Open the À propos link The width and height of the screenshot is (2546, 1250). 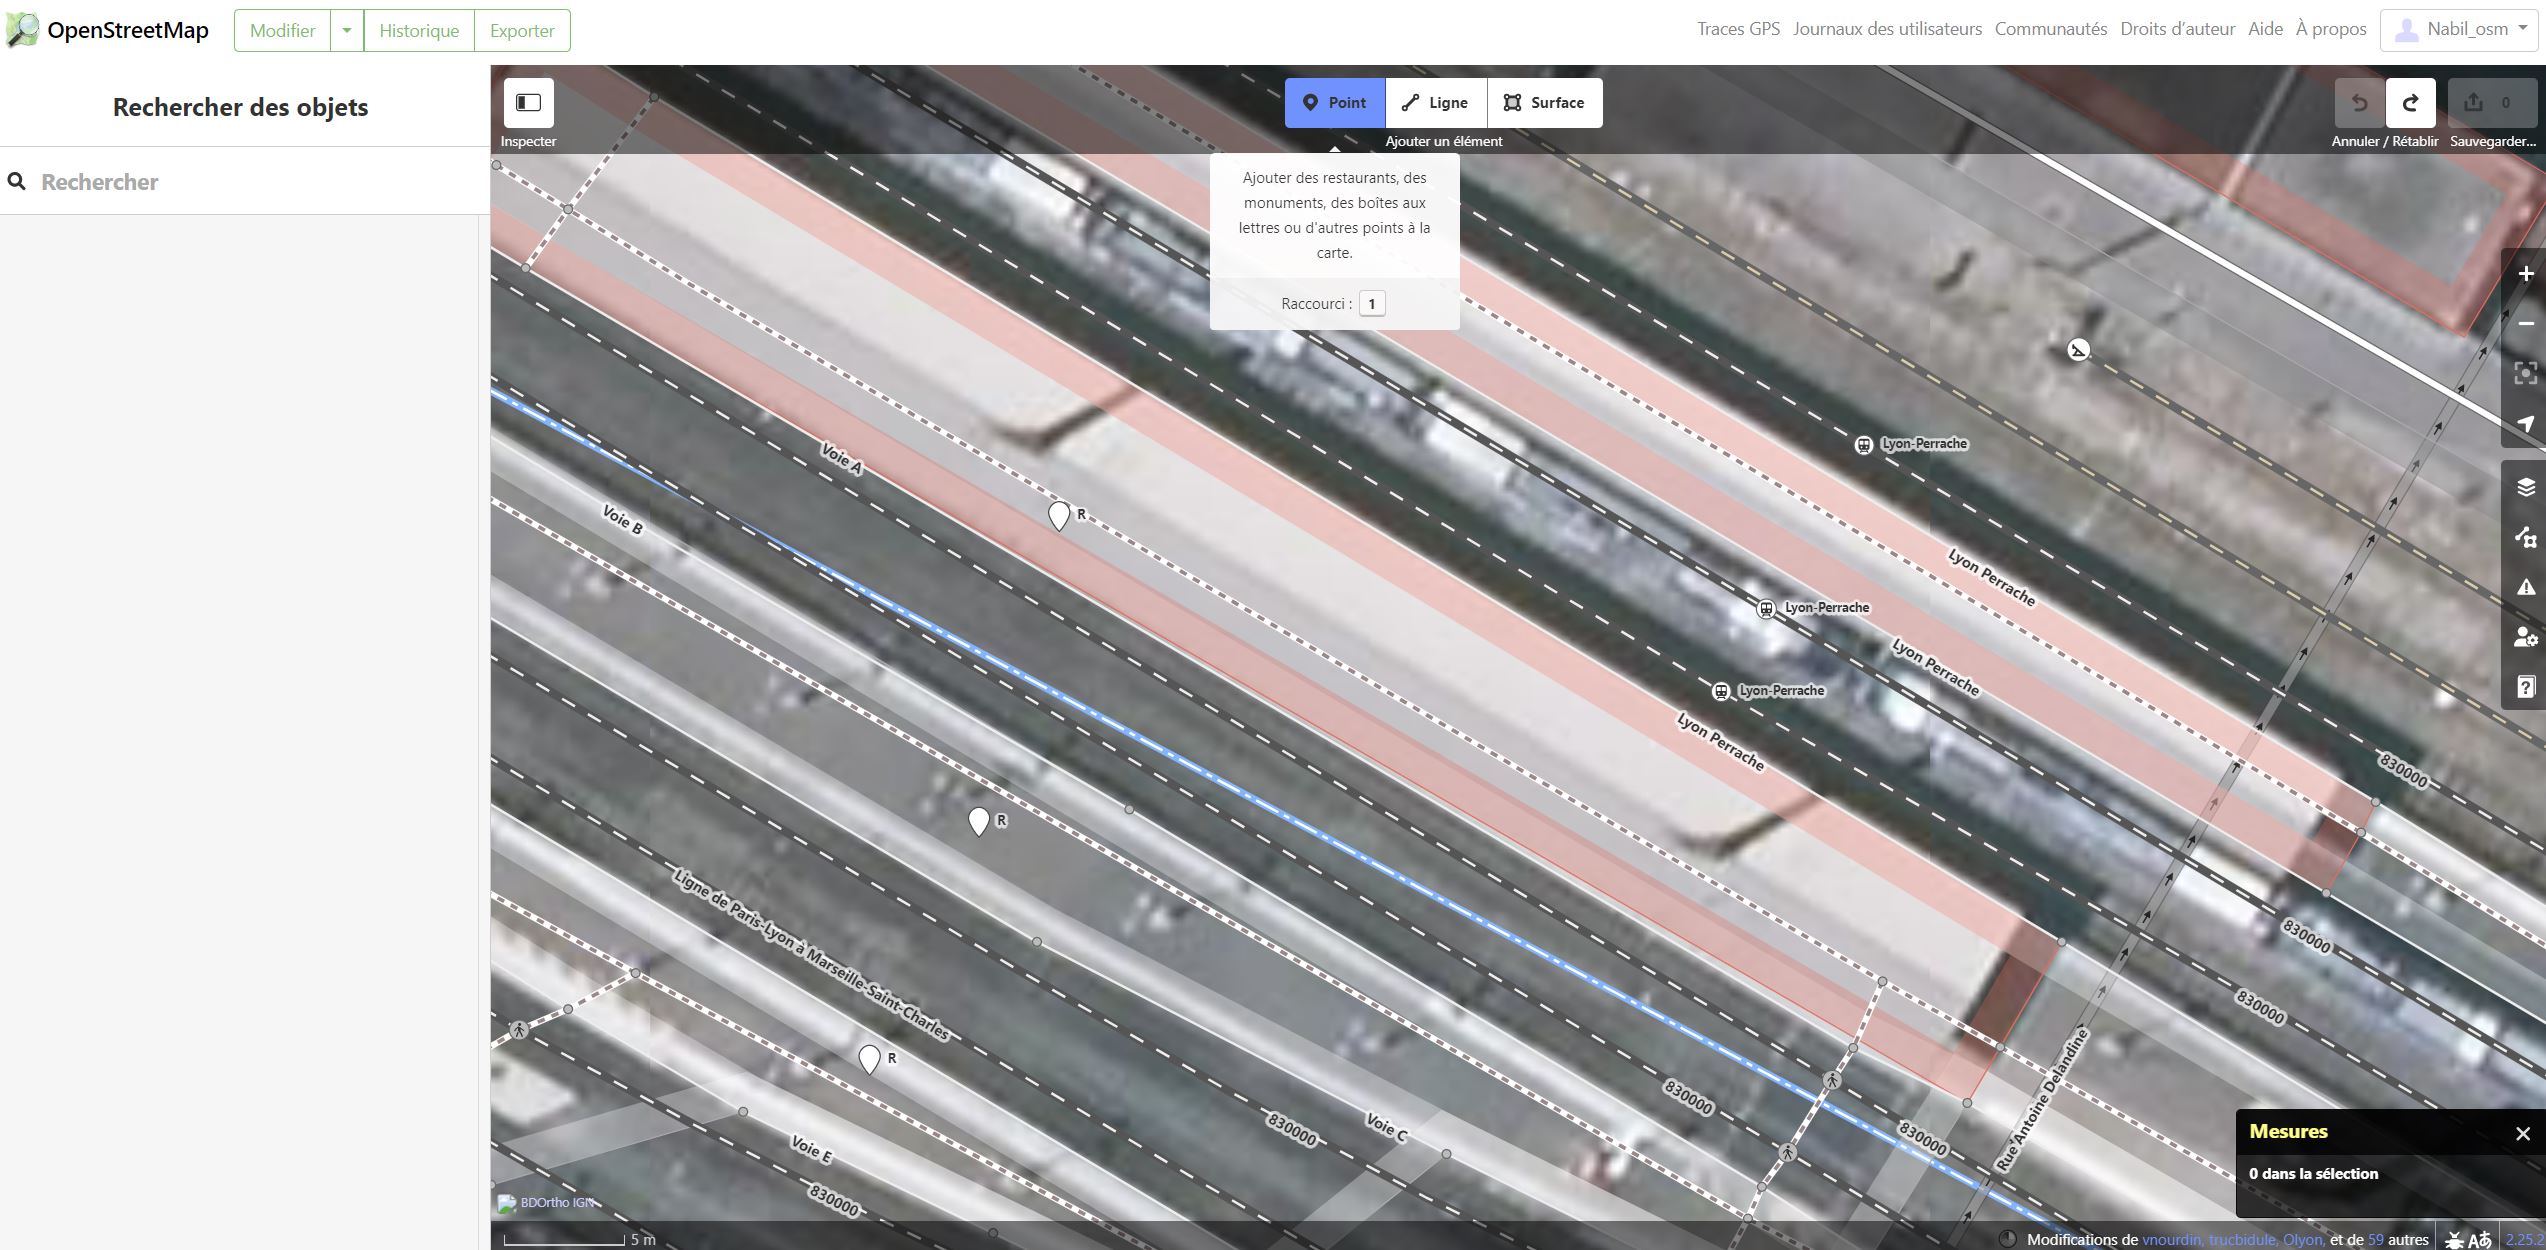(x=2331, y=29)
